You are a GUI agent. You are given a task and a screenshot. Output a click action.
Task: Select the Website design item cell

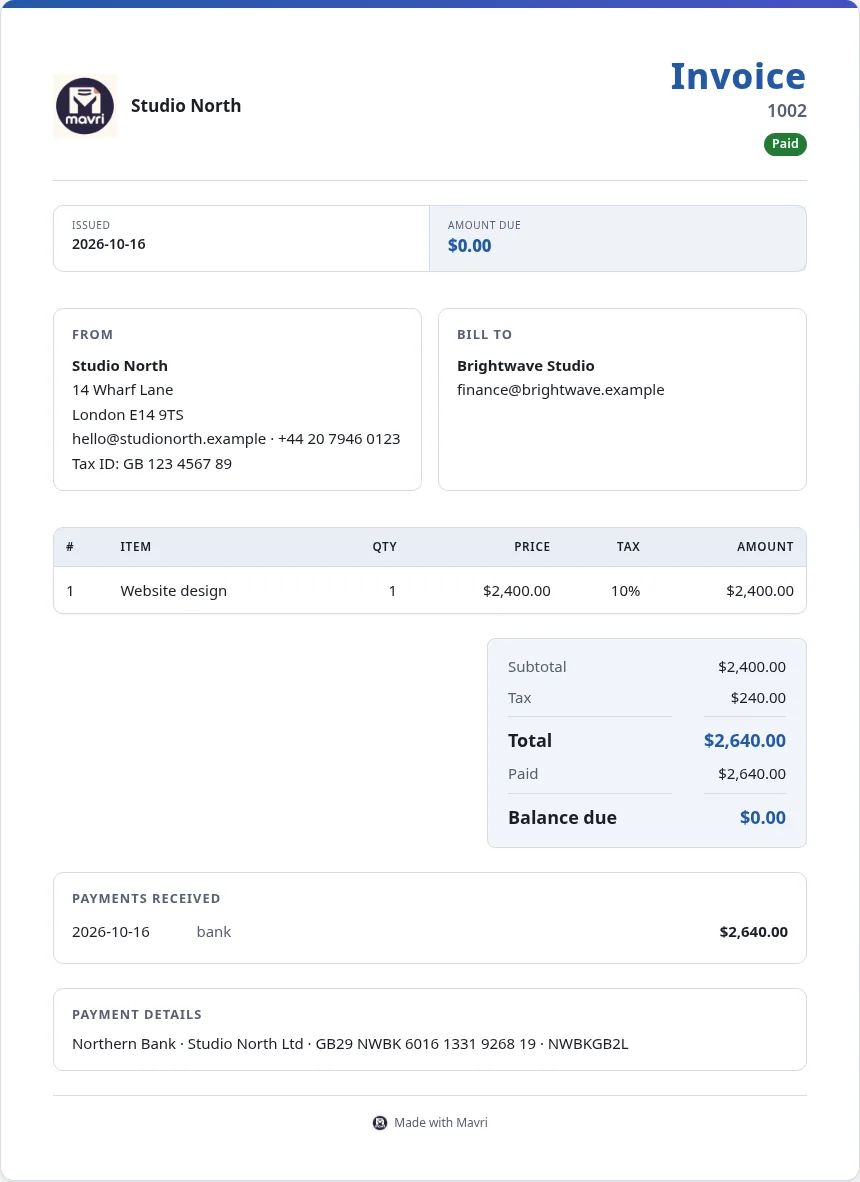(173, 591)
